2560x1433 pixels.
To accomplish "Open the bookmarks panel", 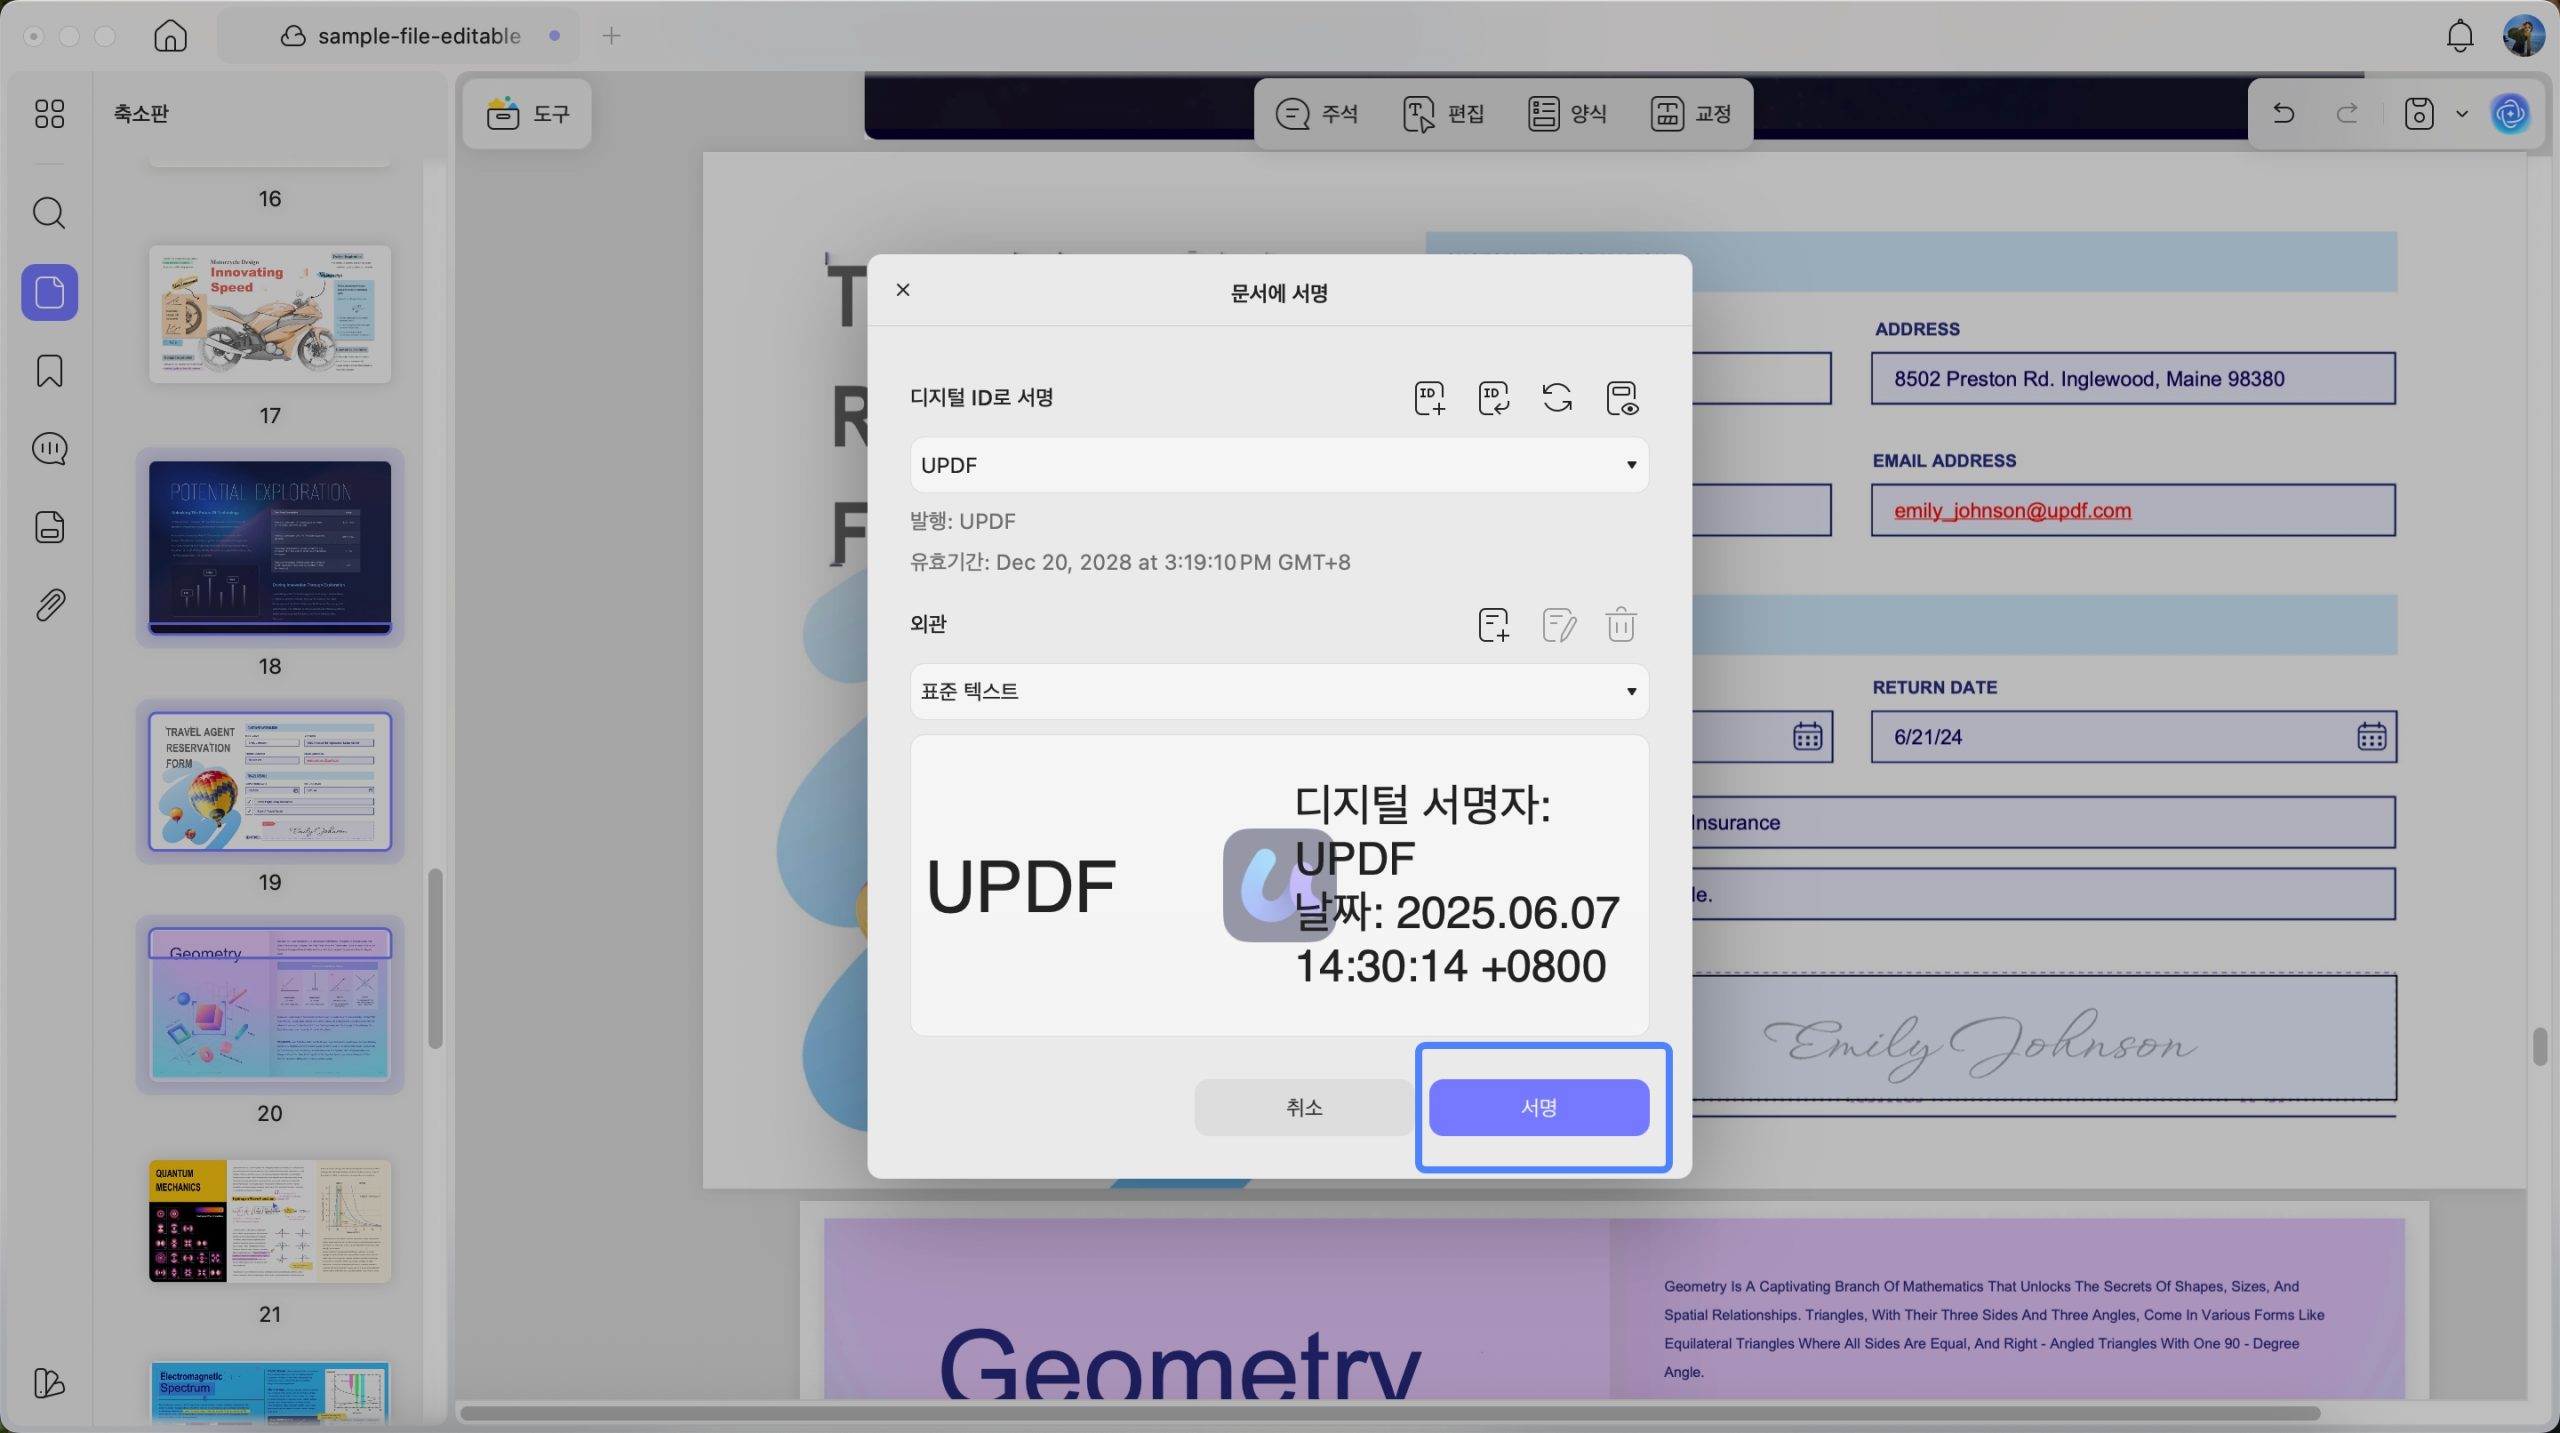I will (49, 371).
